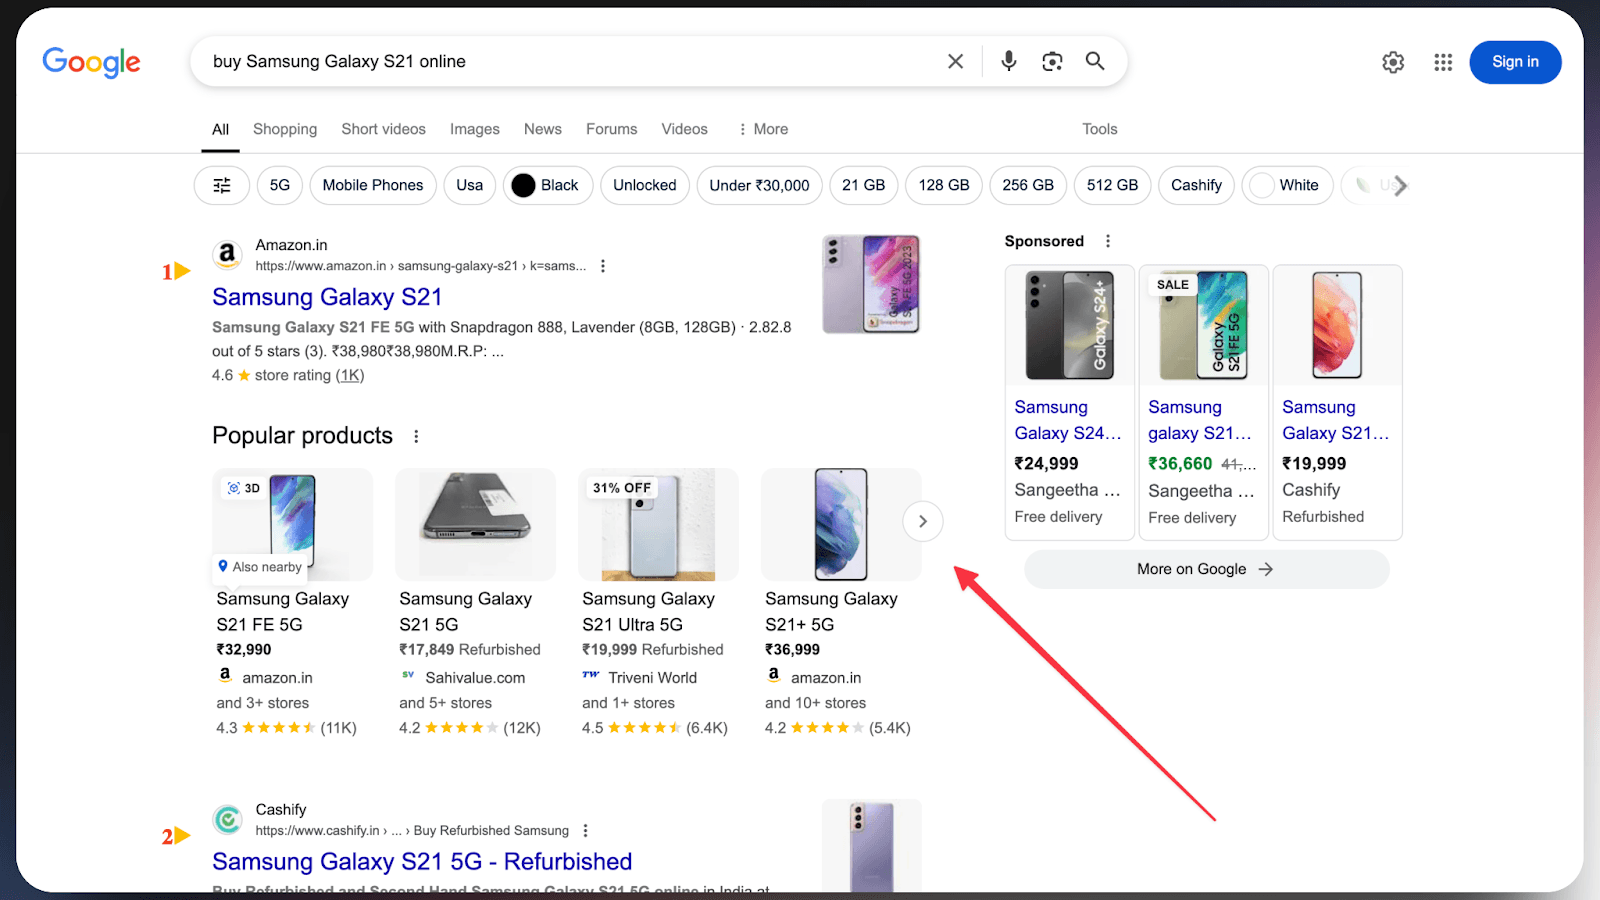Go to Google homepage via logo
Viewport: 1600px width, 900px height.
[x=91, y=63]
